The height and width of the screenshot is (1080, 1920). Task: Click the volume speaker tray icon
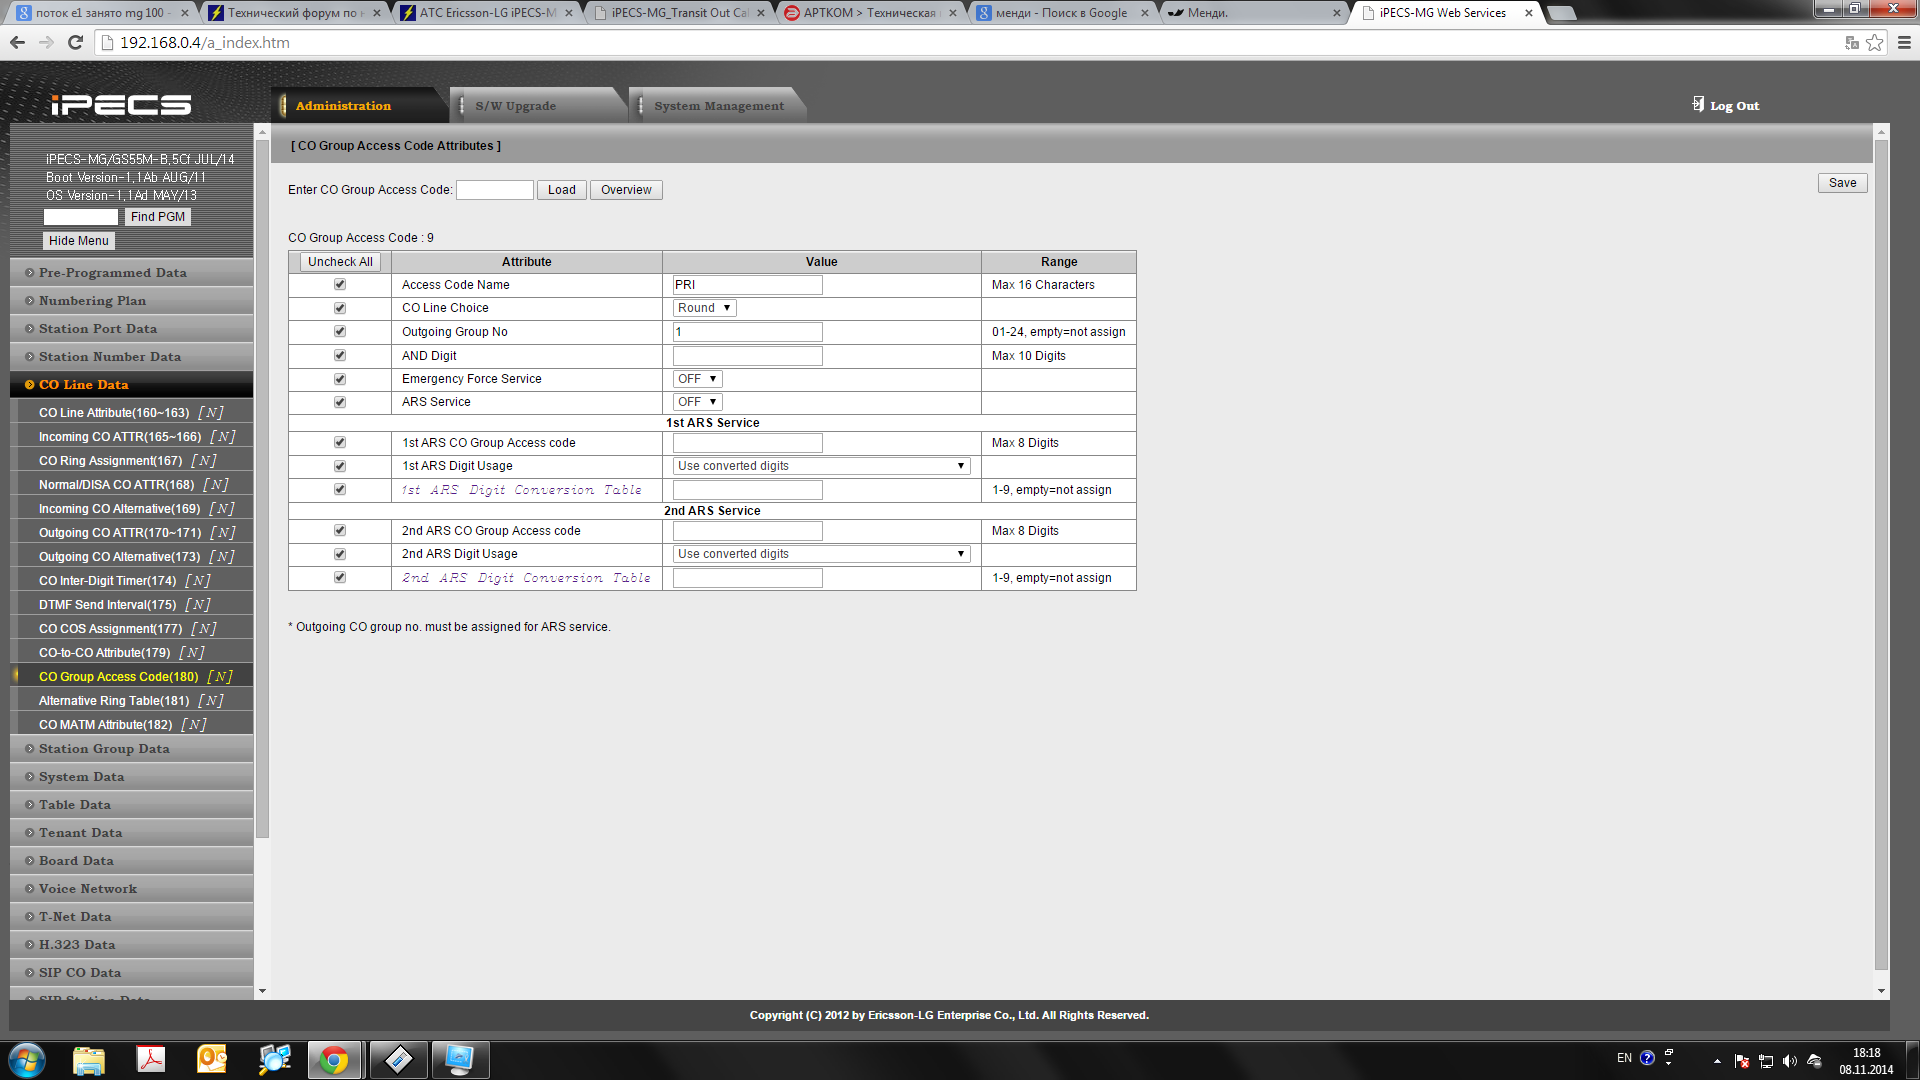1789,1061
